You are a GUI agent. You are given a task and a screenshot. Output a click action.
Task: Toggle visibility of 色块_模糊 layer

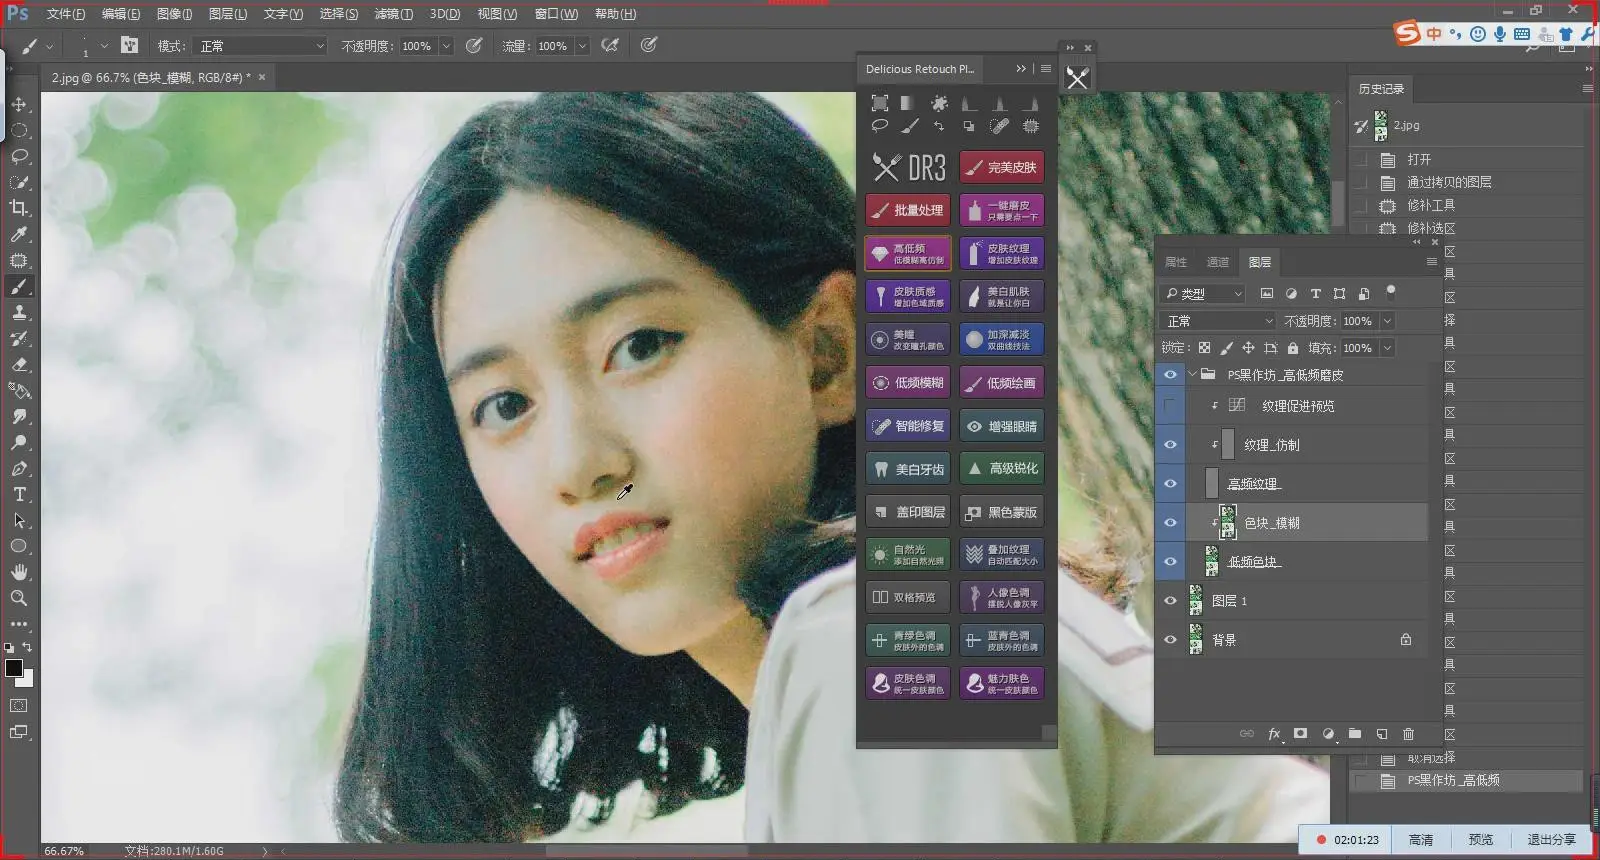pyautogui.click(x=1170, y=522)
